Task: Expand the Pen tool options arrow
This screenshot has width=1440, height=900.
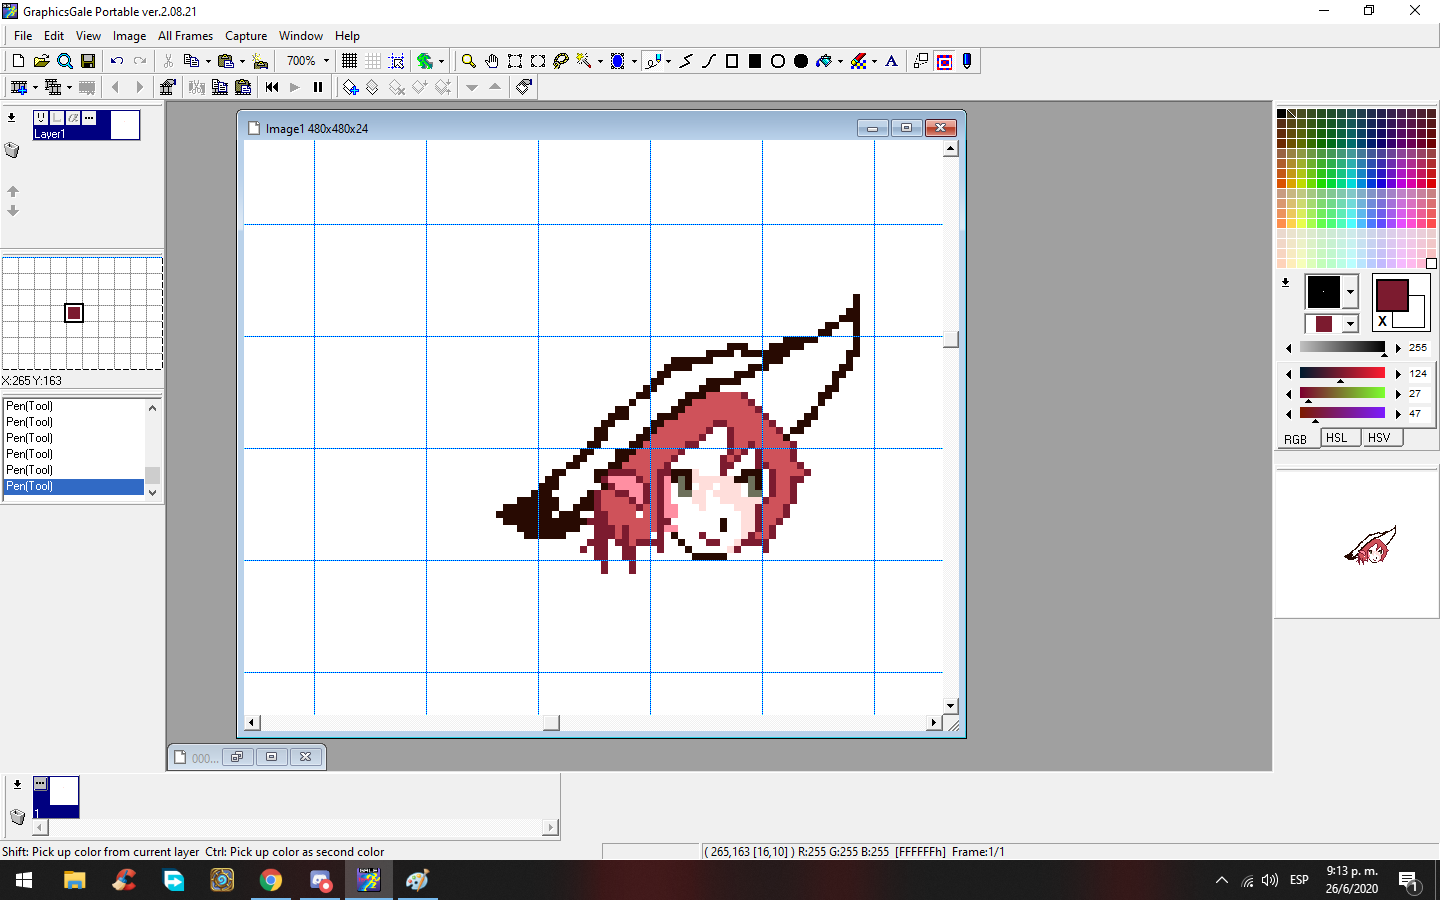Action: click(668, 61)
